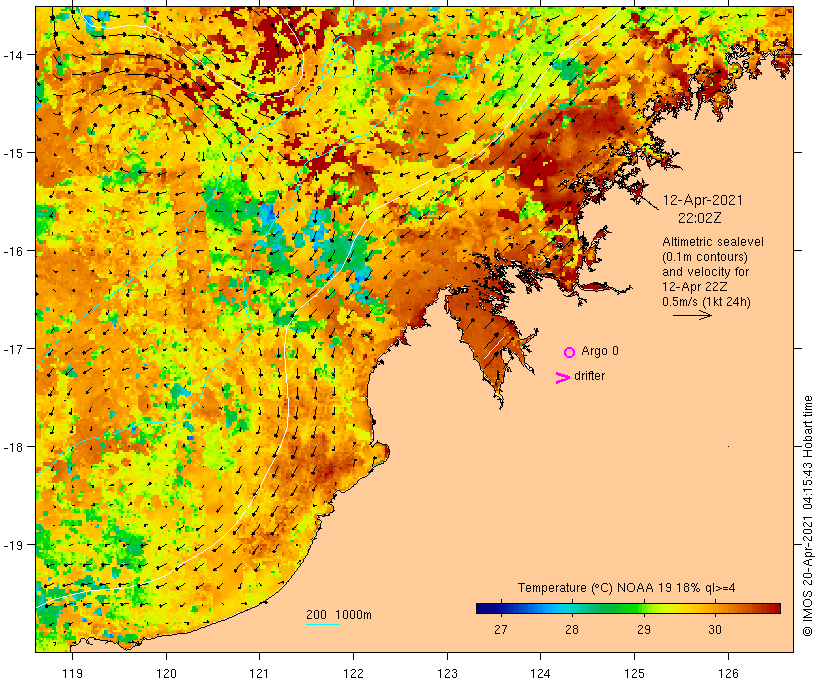Click the -19 latitude axis label
The image size is (820, 680).
(13, 545)
